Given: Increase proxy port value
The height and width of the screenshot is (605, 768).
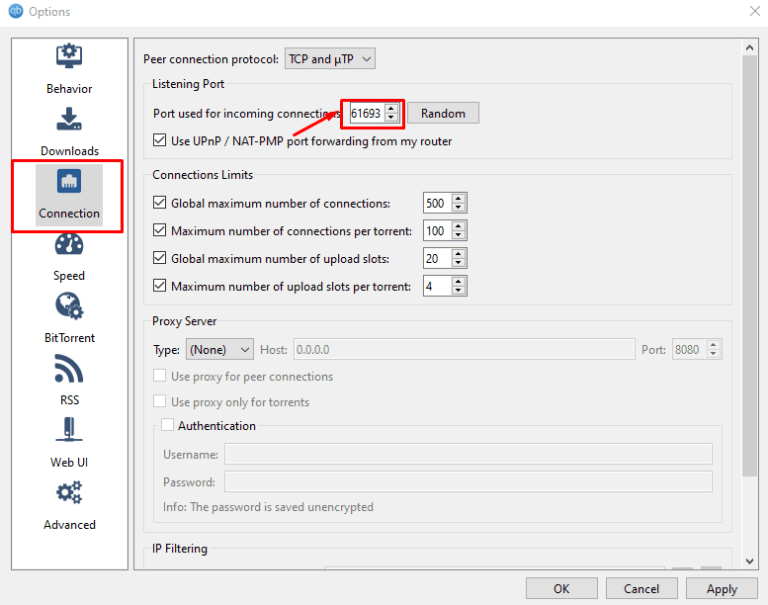Looking at the screenshot, I should tap(714, 345).
